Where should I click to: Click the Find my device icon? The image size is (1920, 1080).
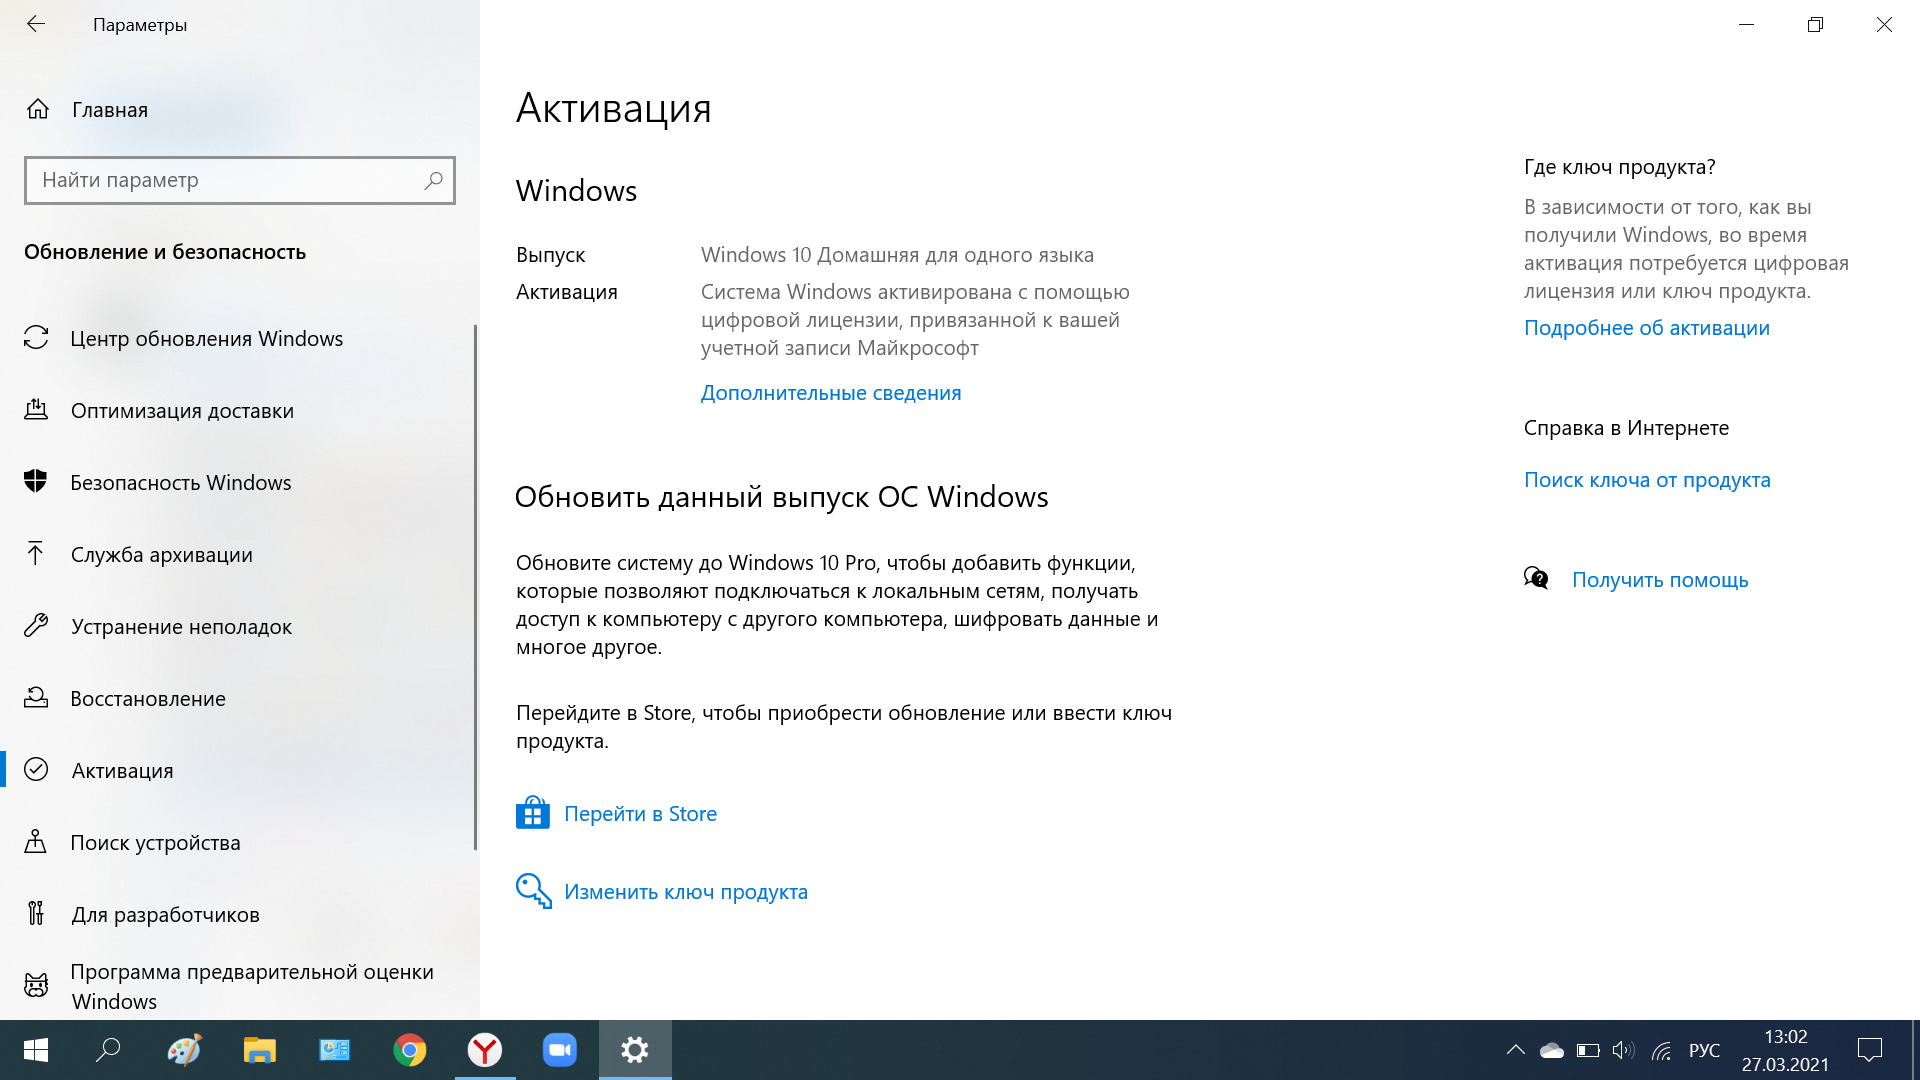tap(36, 842)
